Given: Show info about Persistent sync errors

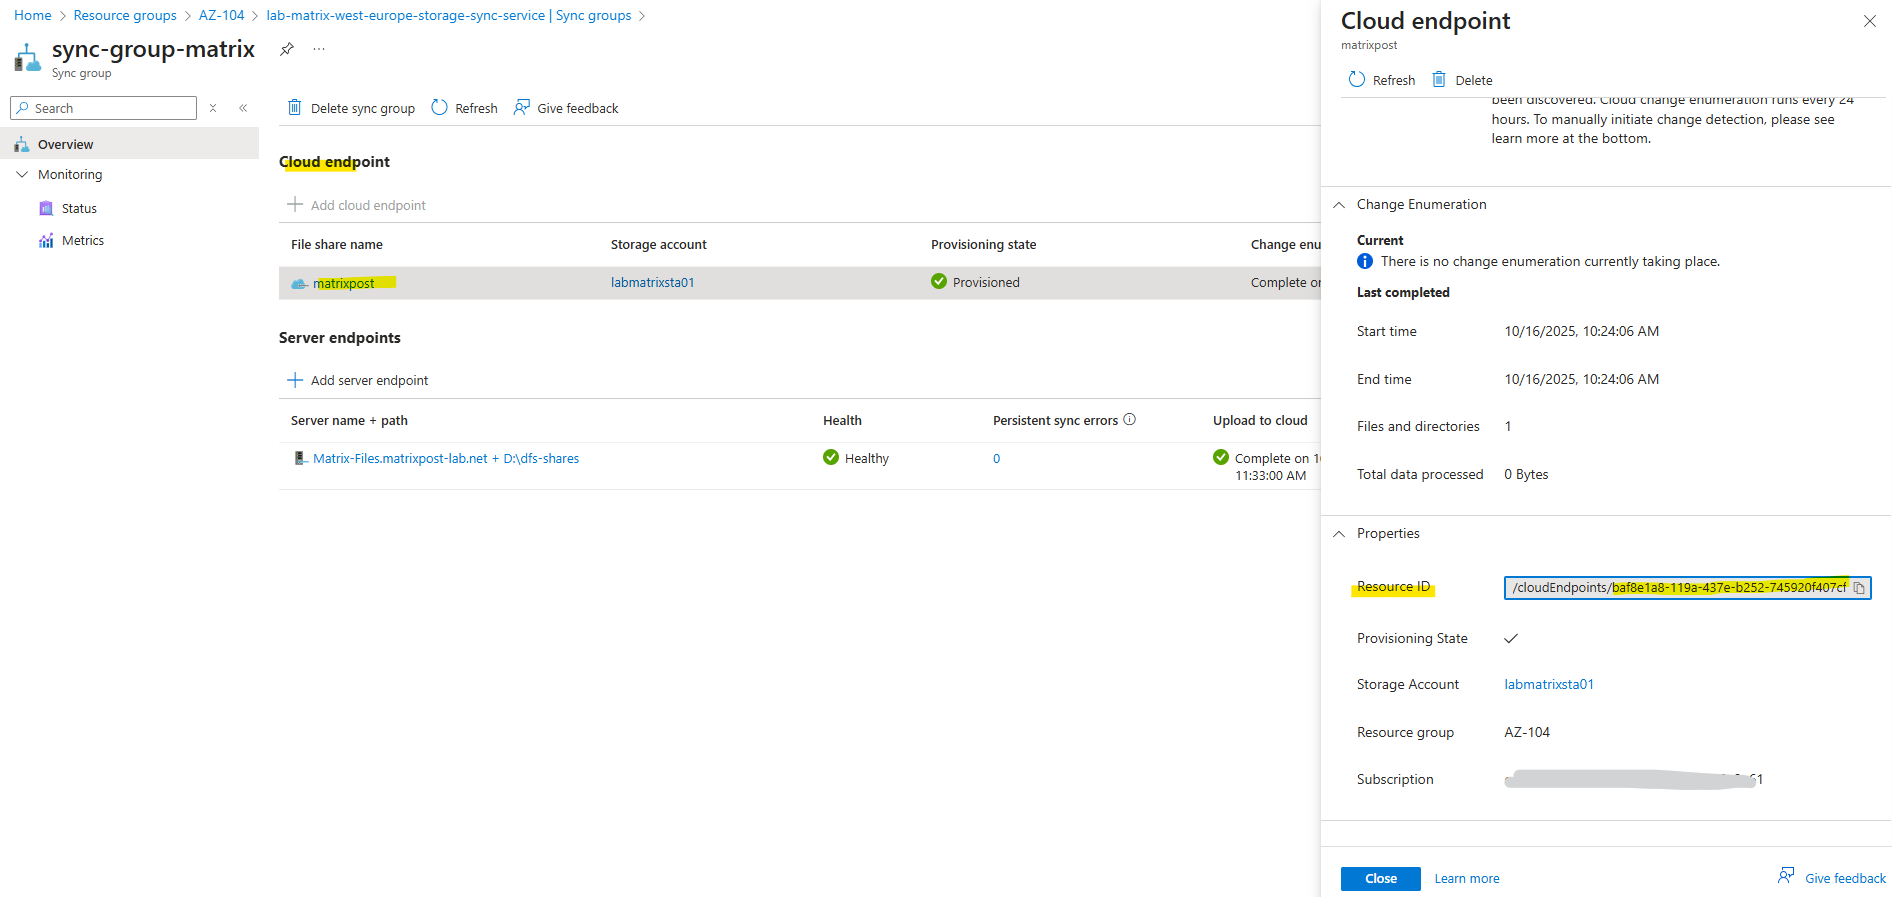Looking at the screenshot, I should point(1130,420).
